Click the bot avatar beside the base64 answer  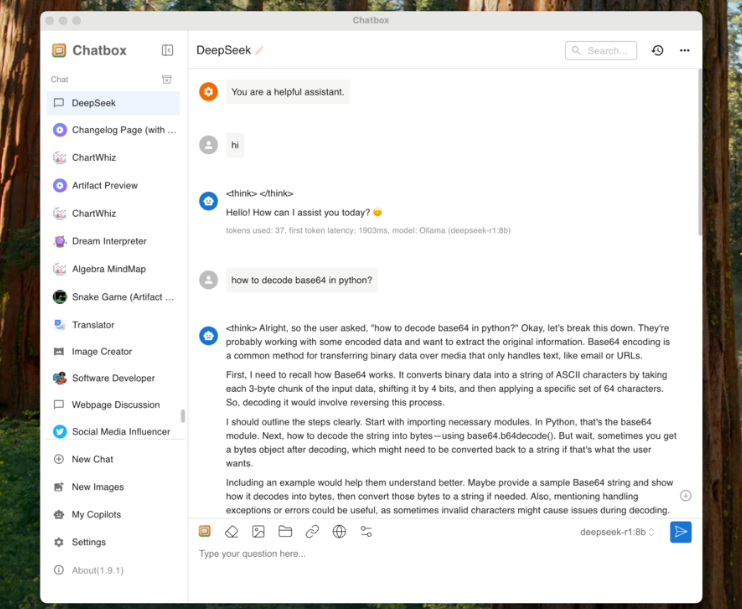[208, 335]
